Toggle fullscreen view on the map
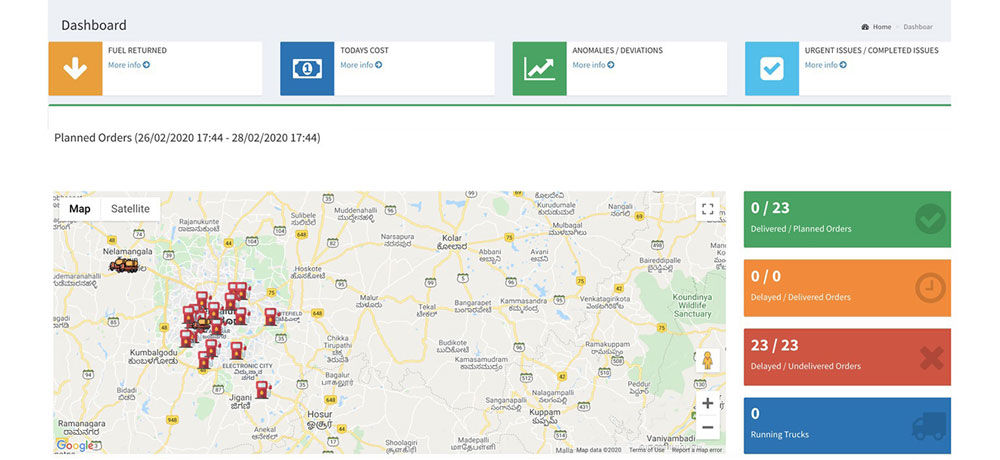 [x=708, y=209]
